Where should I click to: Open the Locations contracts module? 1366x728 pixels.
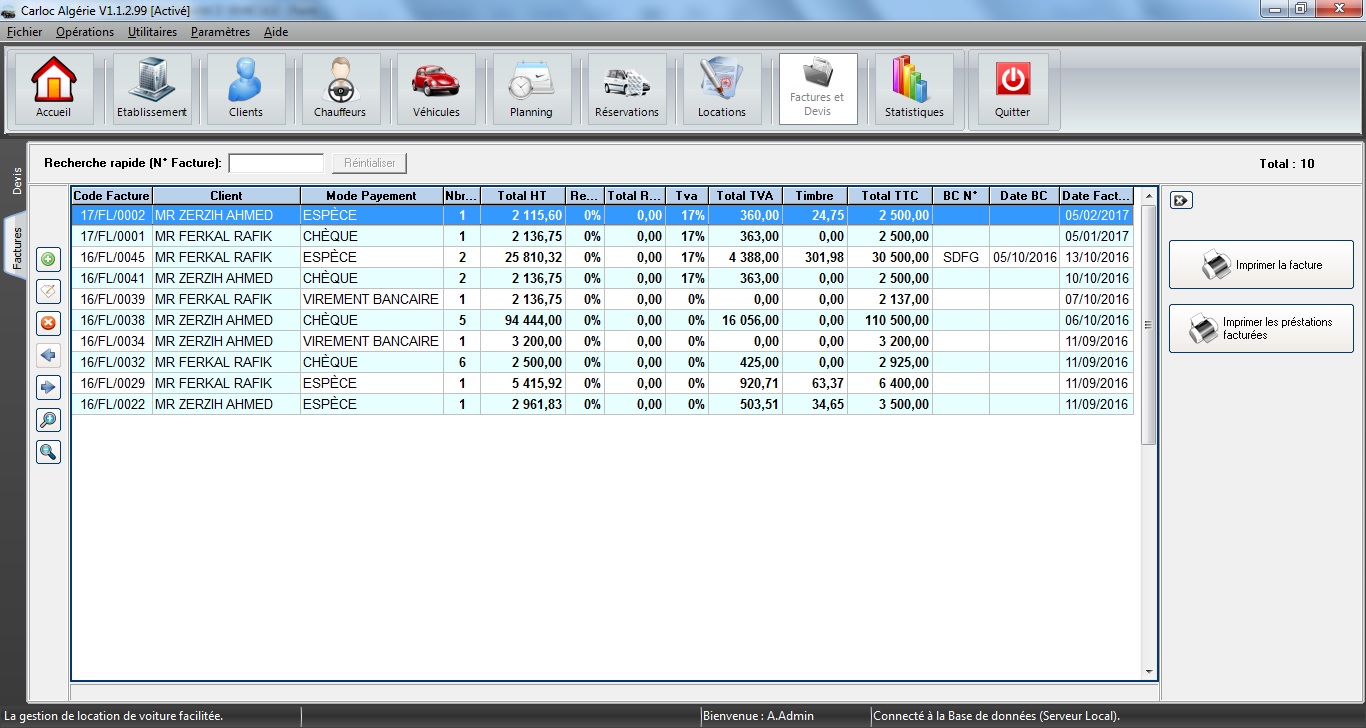point(721,89)
